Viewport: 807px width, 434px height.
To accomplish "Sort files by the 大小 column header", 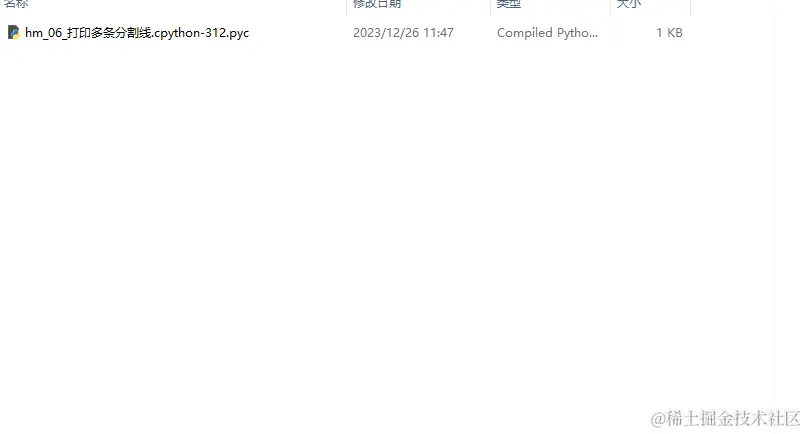I will click(x=629, y=4).
